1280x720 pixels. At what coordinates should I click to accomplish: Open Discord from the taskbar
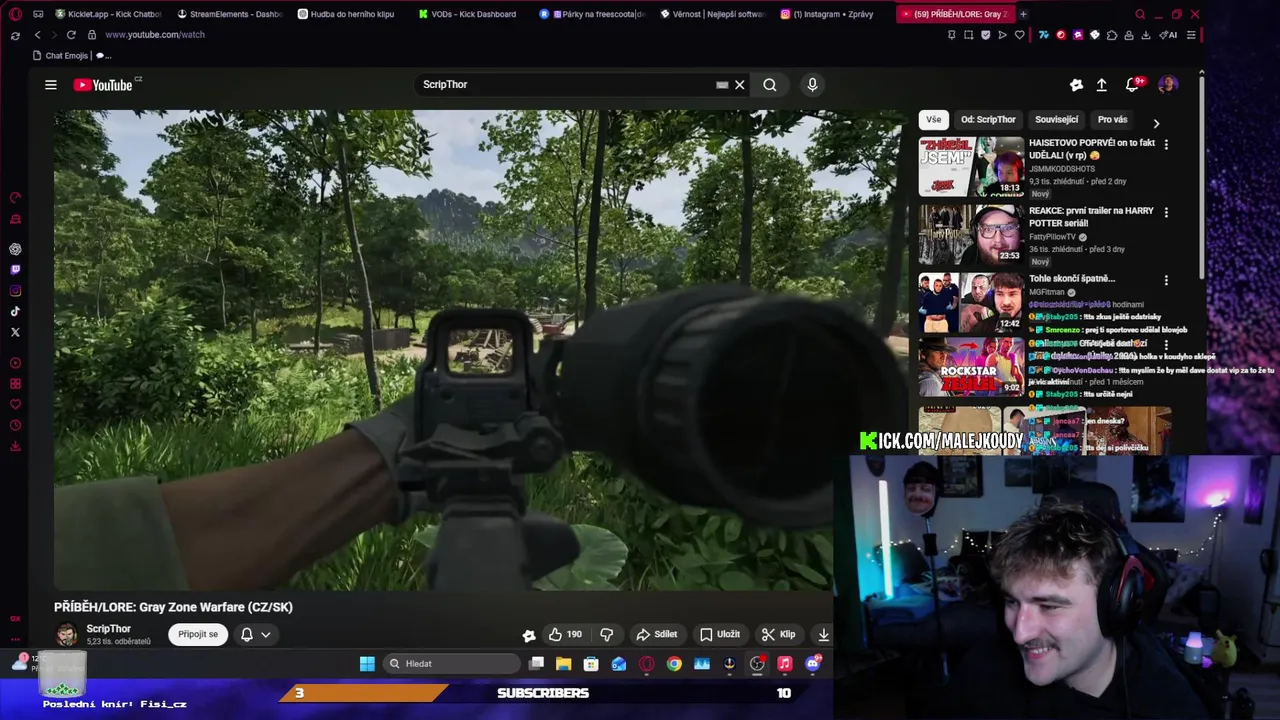(813, 664)
